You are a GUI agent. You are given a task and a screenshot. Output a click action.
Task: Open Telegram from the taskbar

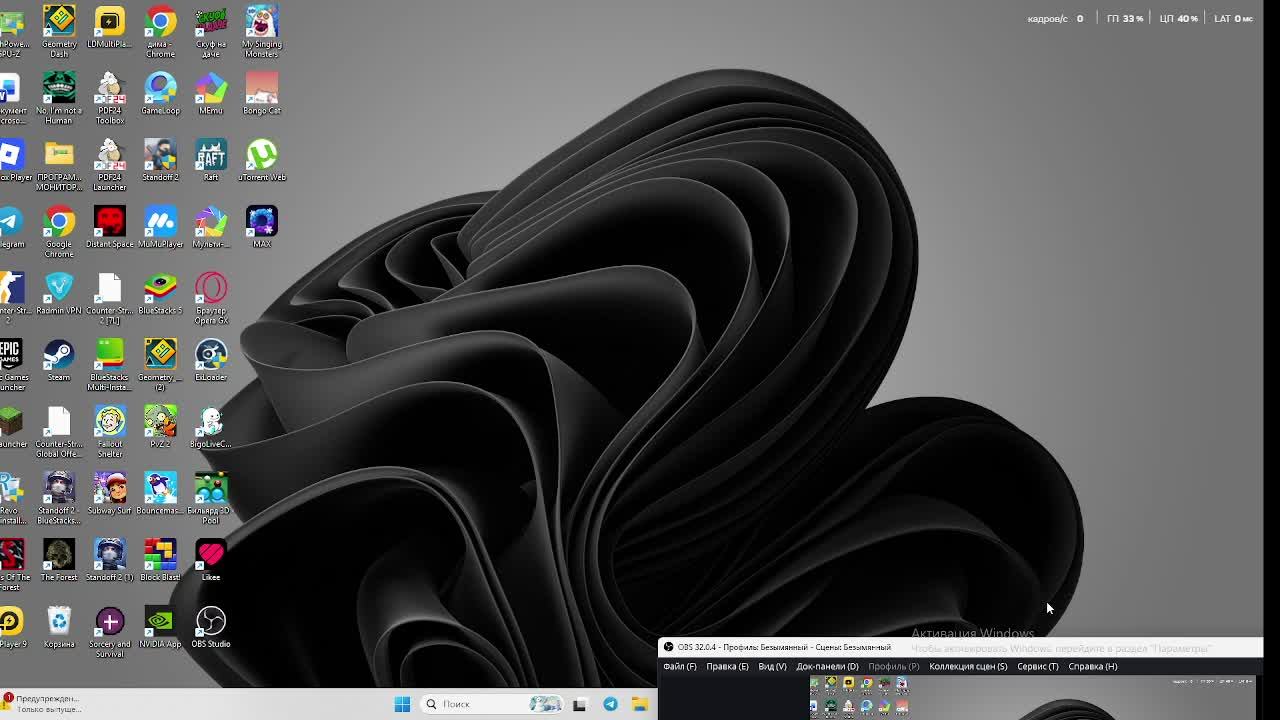610,704
